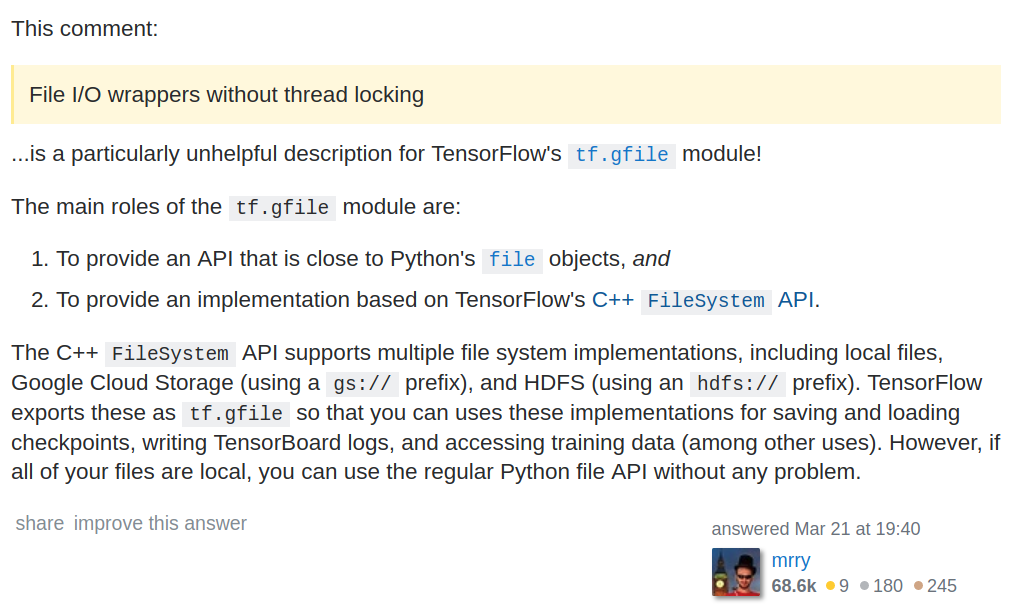The image size is (1013, 610).
Task: Click the file code span in item 1
Action: pos(512,259)
